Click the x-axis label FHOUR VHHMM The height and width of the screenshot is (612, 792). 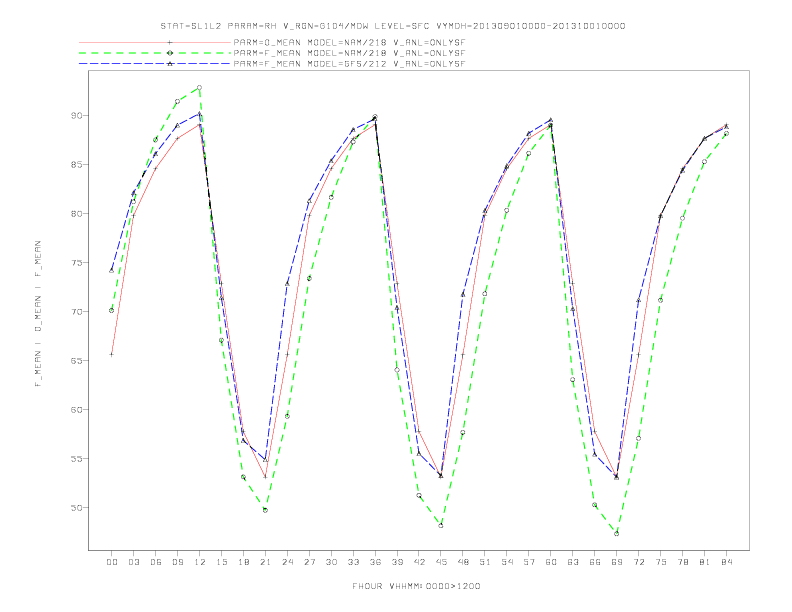pos(416,586)
